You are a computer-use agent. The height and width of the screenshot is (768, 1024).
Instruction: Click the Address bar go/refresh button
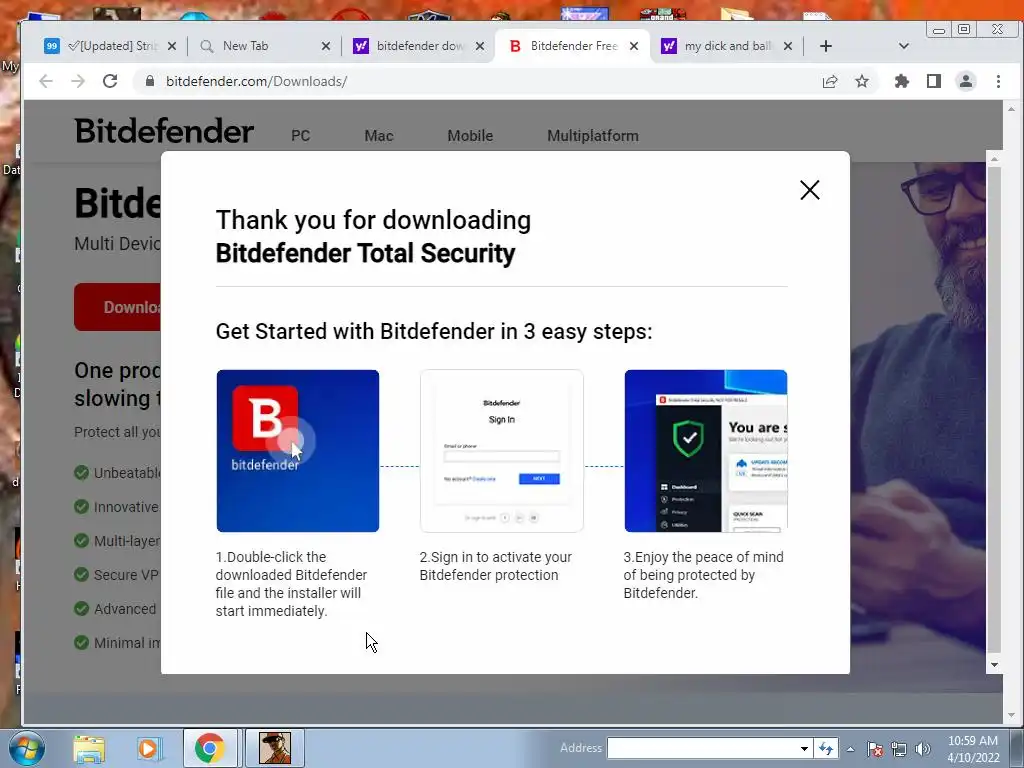[x=826, y=748]
